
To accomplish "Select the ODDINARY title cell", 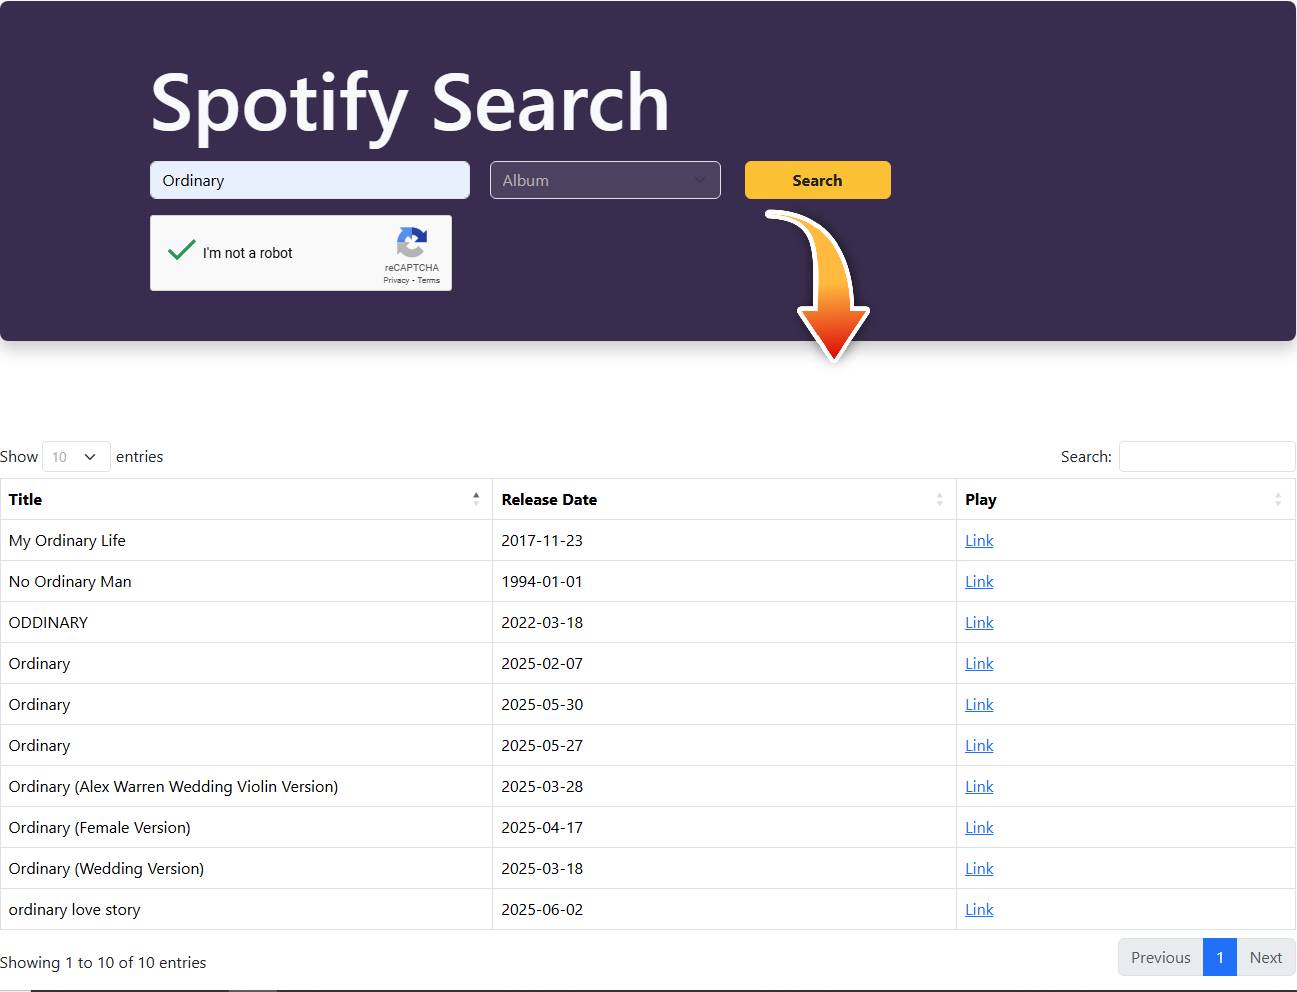I will (246, 622).
